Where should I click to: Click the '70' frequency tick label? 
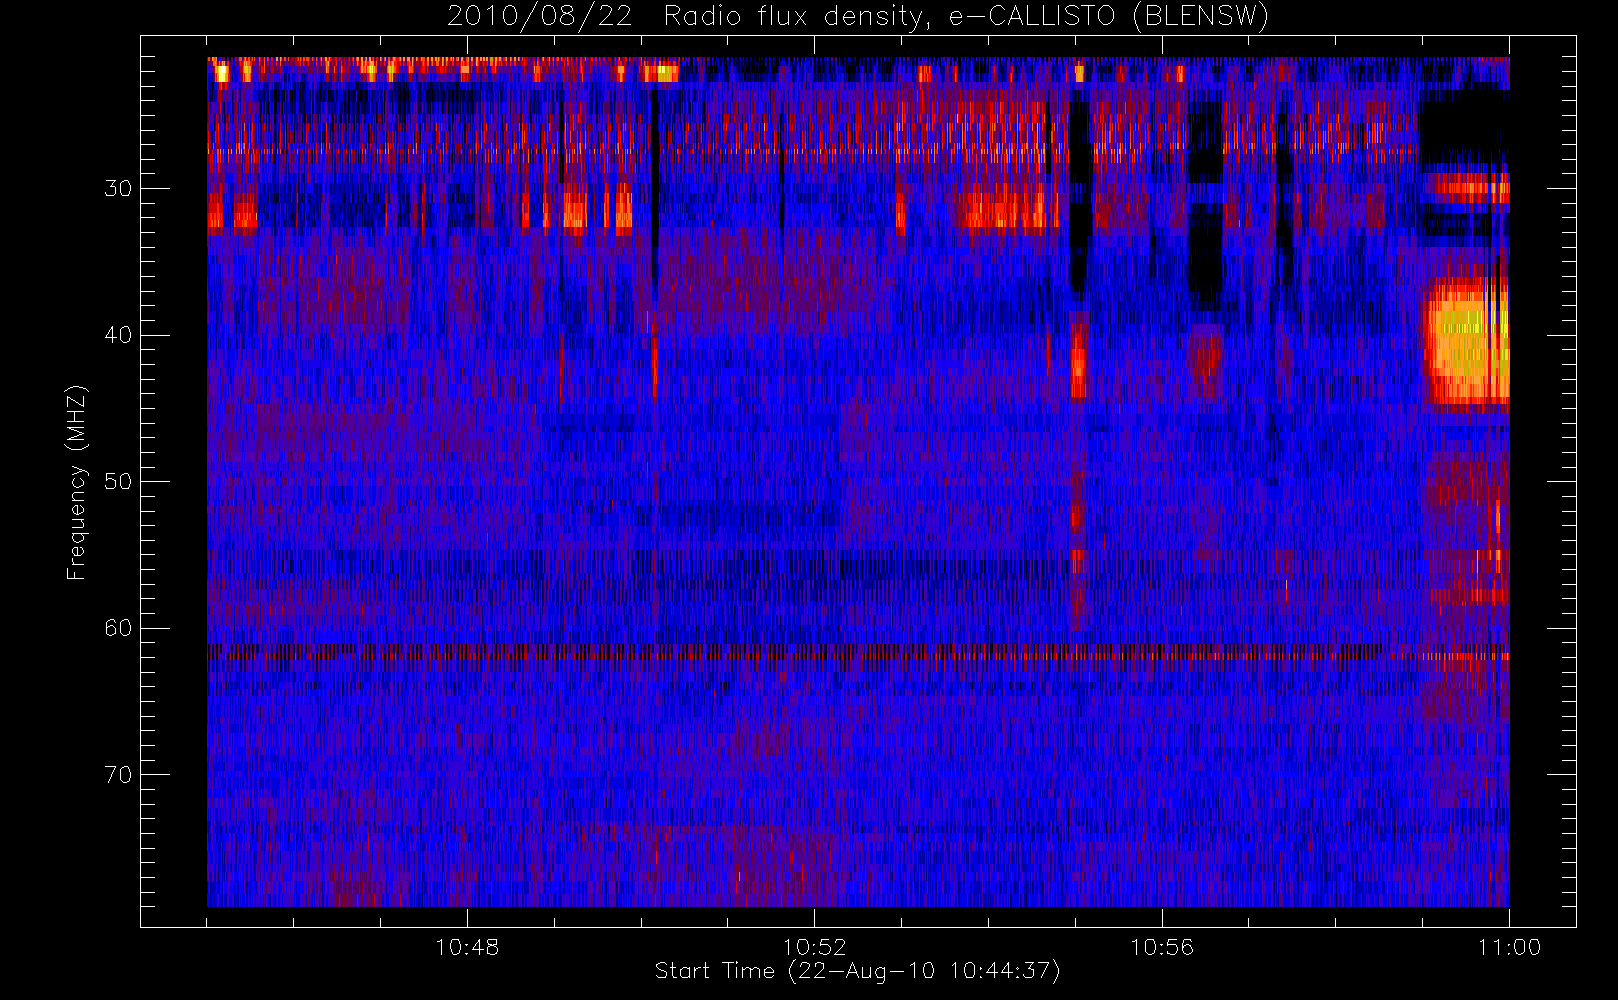118,775
